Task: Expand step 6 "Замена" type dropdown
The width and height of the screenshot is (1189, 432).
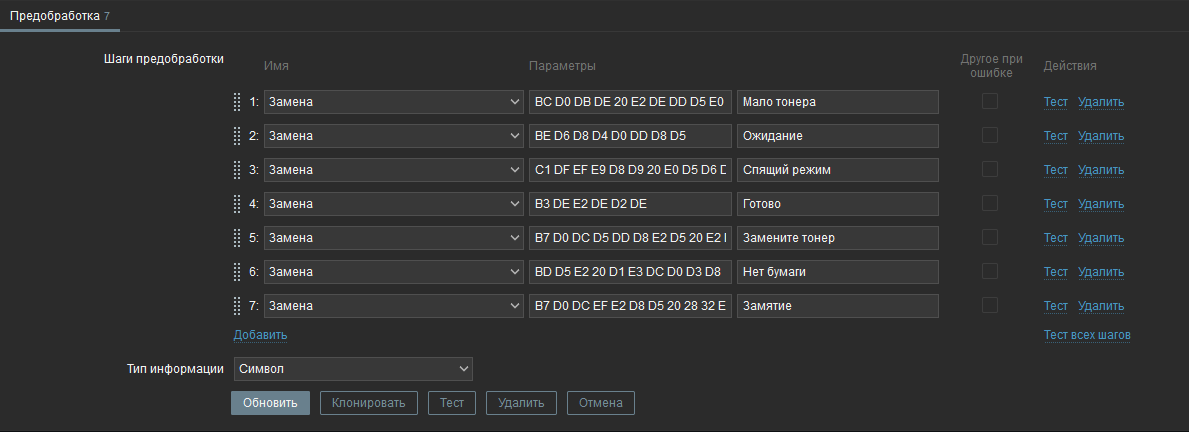Action: 393,272
